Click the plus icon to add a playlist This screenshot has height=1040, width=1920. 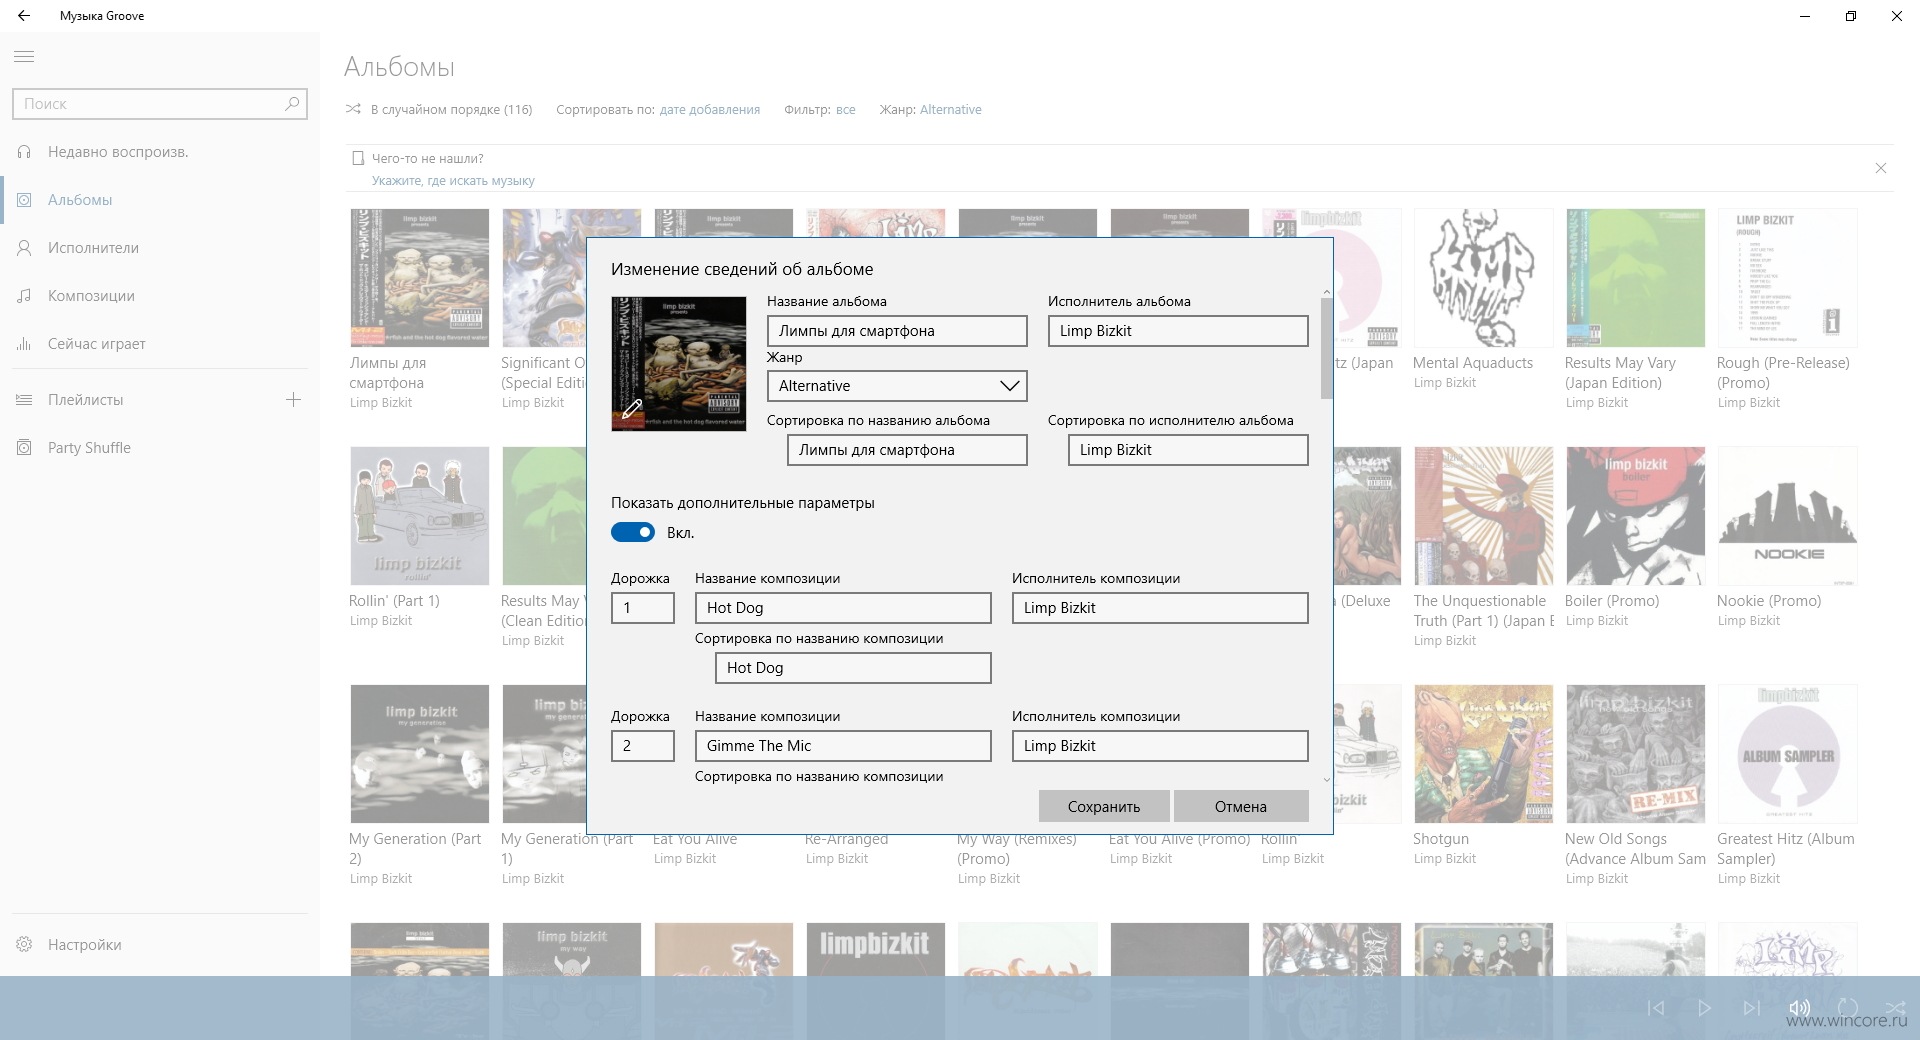293,400
